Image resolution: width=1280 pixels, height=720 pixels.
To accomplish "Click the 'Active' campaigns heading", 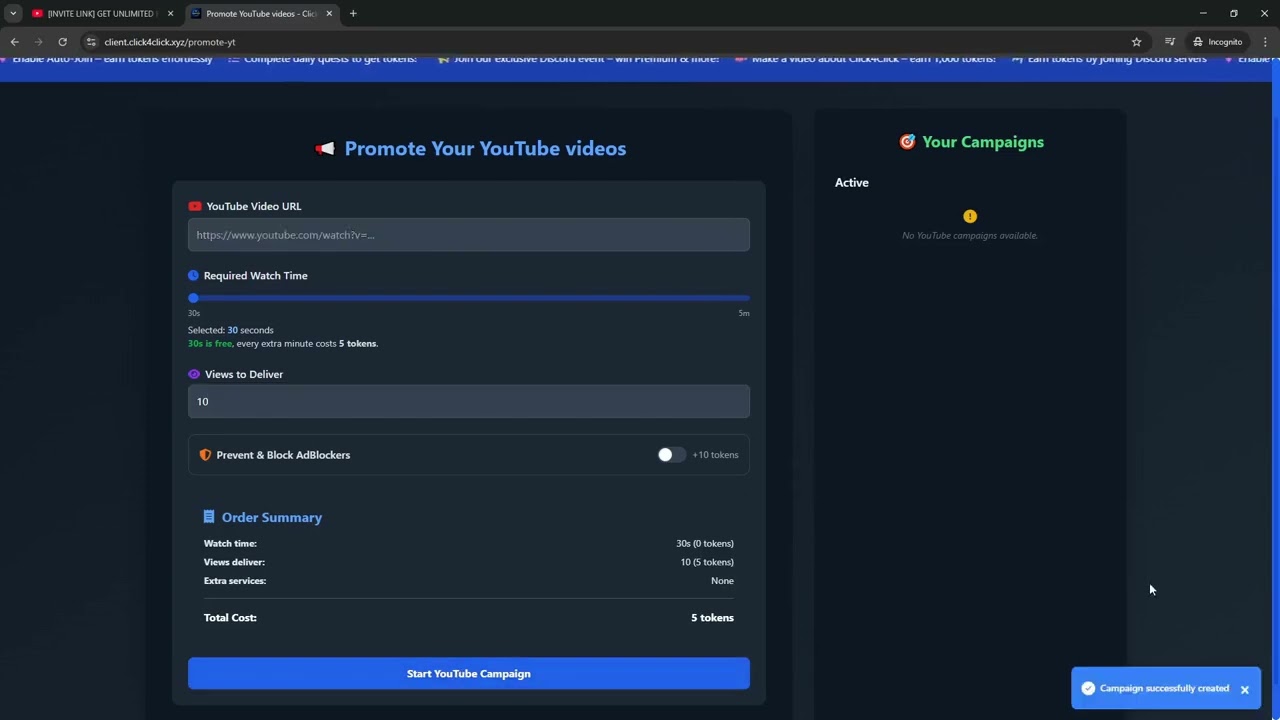I will 852,183.
